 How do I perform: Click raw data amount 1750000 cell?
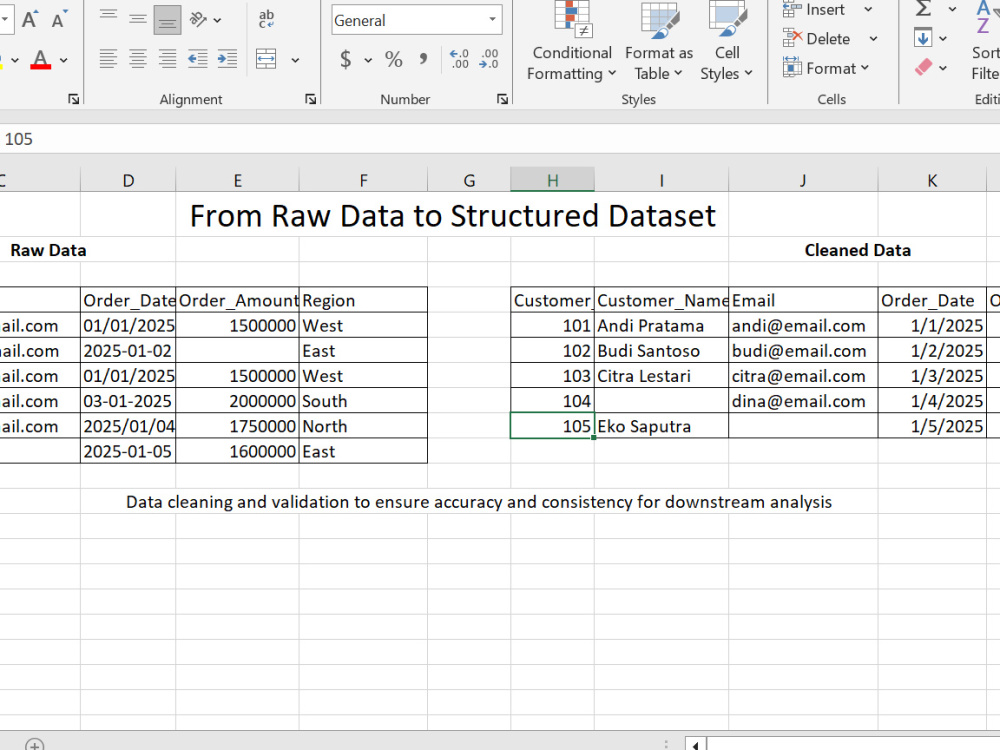(237, 426)
